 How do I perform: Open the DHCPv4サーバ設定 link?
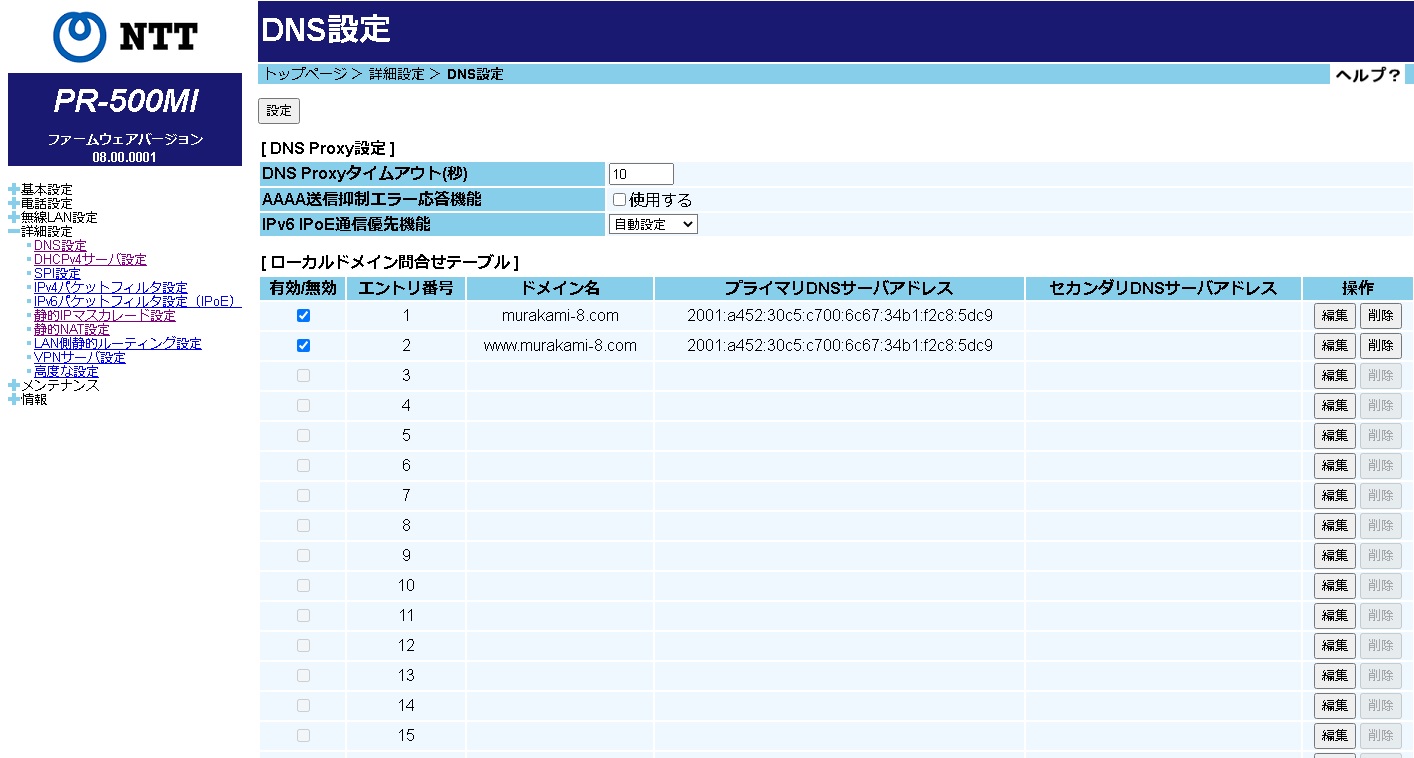point(90,260)
